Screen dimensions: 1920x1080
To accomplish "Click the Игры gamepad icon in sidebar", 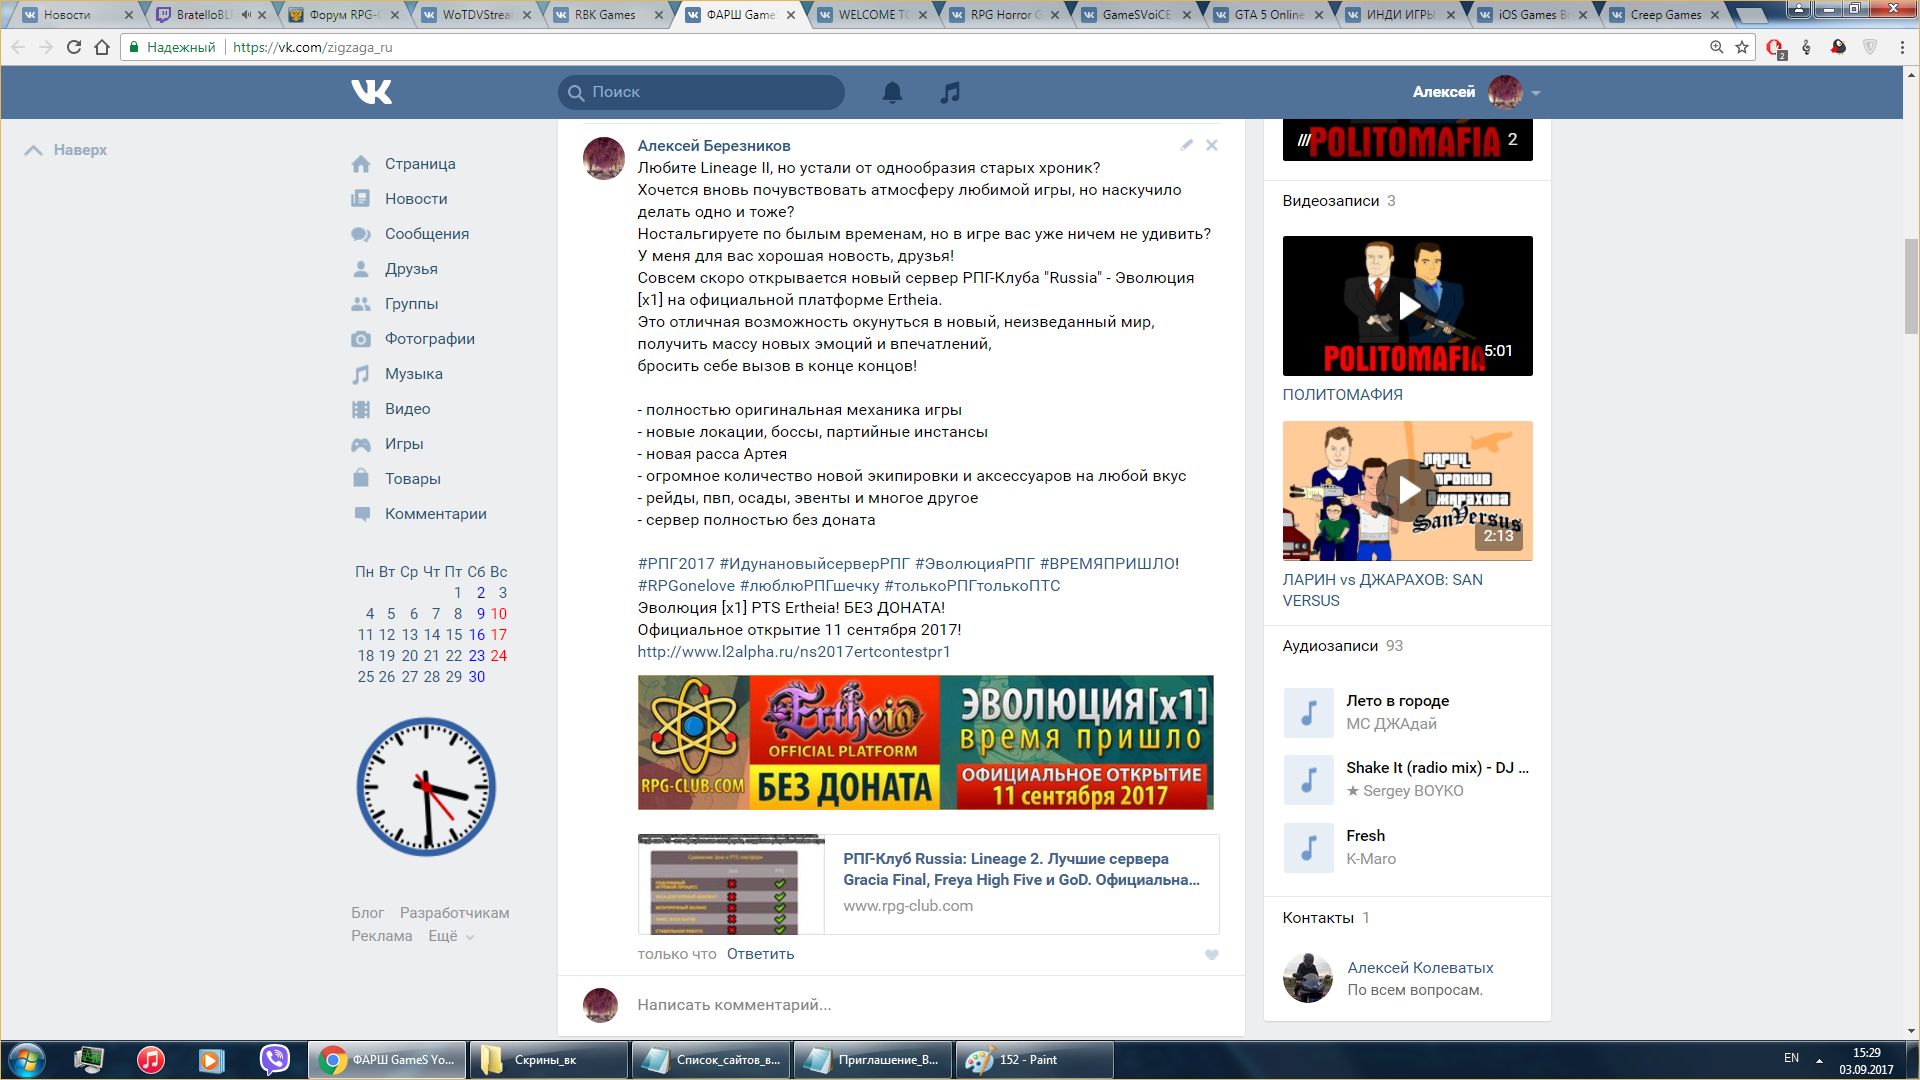I will pyautogui.click(x=361, y=444).
